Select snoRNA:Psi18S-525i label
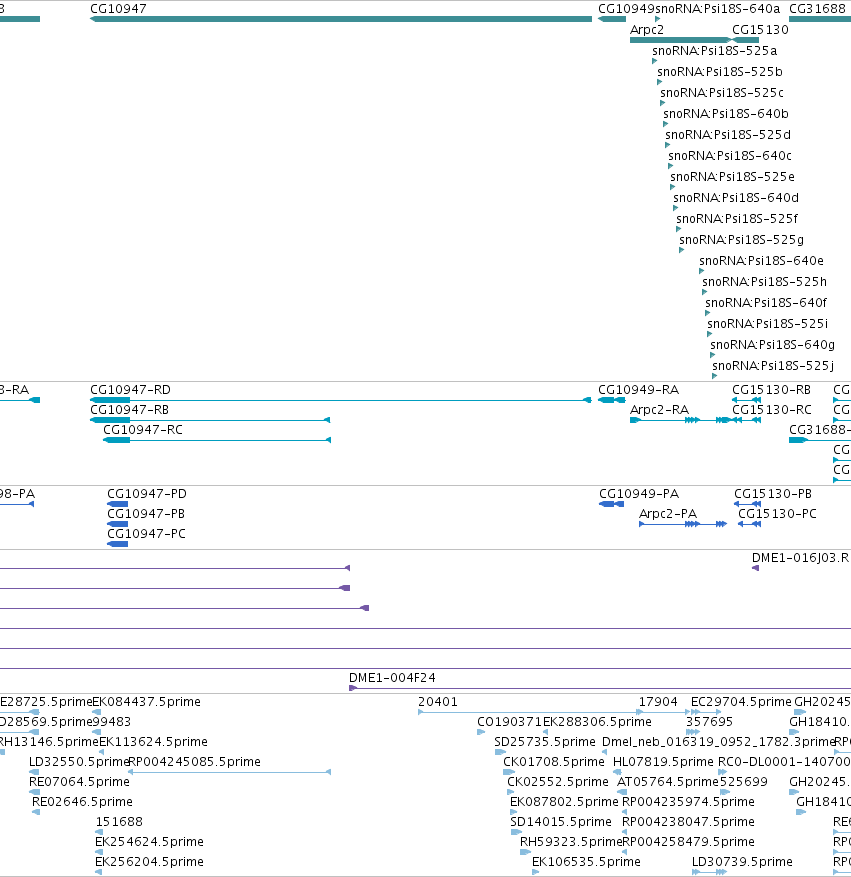Viewport: 851px width, 877px height. point(768,324)
